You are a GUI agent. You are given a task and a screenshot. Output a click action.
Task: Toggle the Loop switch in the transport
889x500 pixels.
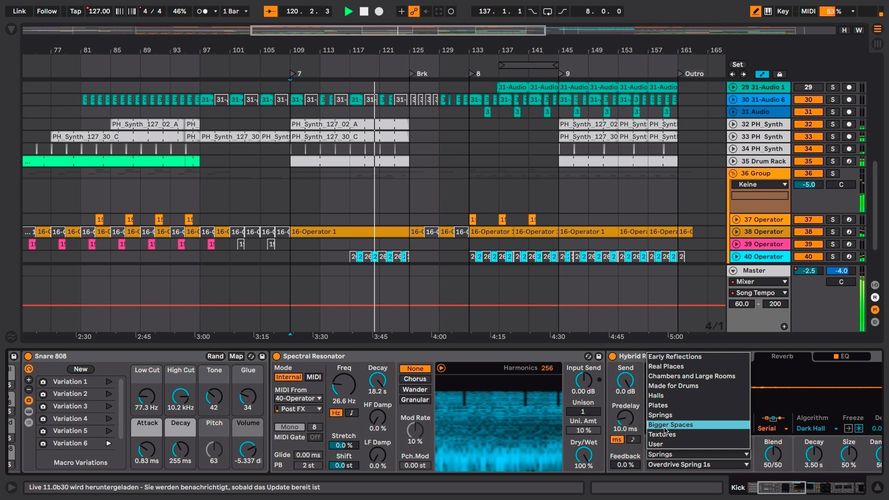(x=547, y=11)
